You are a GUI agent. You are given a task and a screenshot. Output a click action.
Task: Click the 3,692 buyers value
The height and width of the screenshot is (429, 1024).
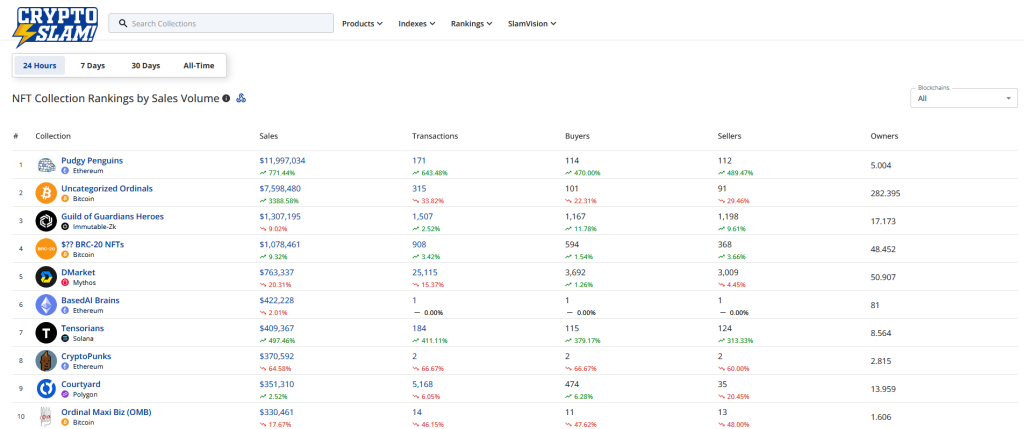tap(575, 272)
